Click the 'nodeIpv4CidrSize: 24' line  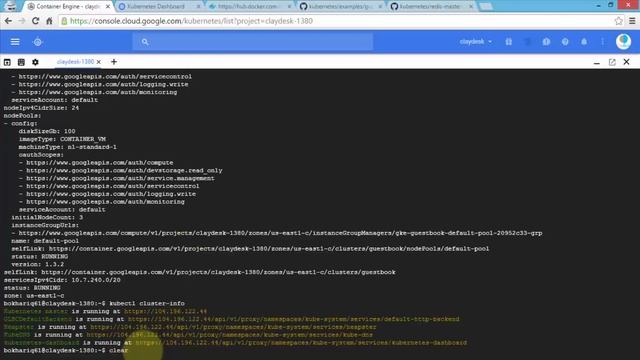tap(41, 108)
